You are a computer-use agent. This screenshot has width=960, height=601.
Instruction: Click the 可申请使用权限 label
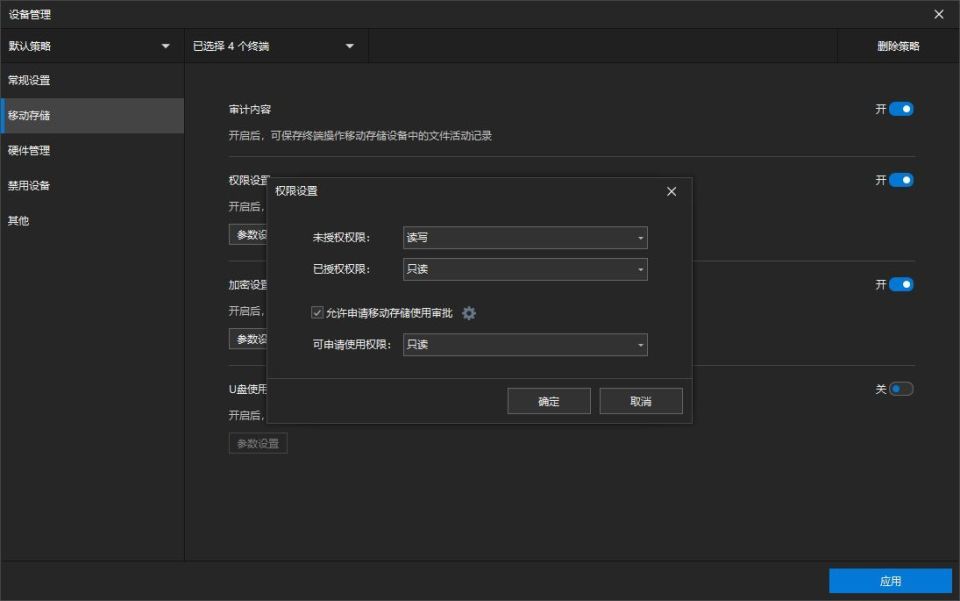[351, 345]
